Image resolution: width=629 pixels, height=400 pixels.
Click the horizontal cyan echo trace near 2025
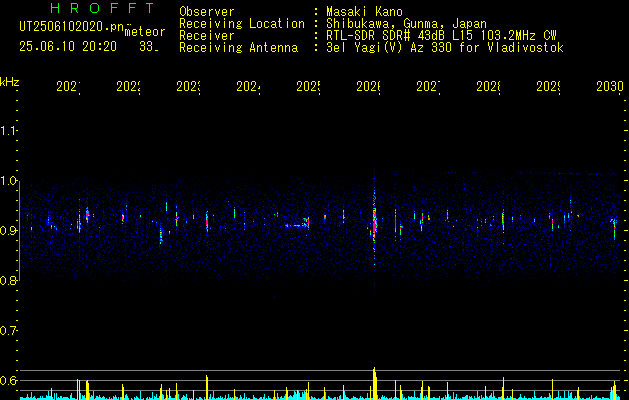tap(296, 225)
